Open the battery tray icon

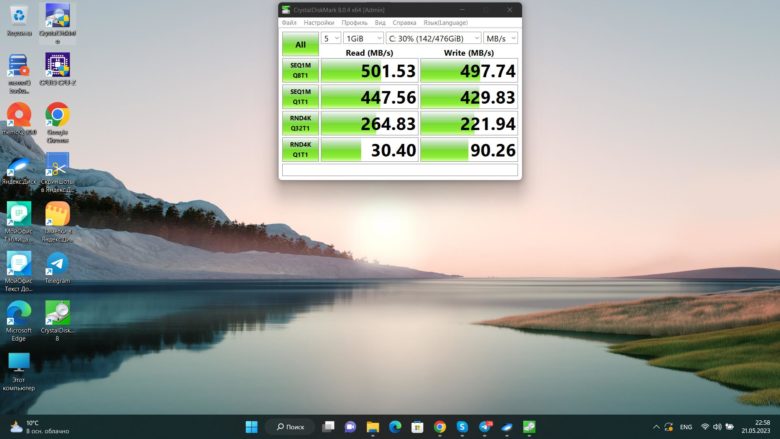(730, 427)
